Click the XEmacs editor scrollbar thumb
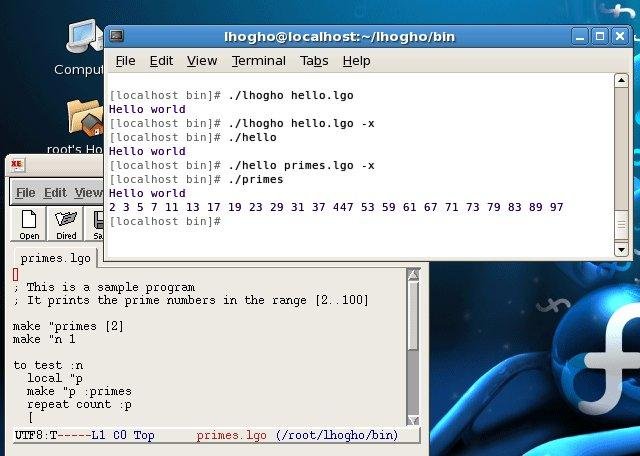This screenshot has width=640, height=456. click(x=413, y=315)
